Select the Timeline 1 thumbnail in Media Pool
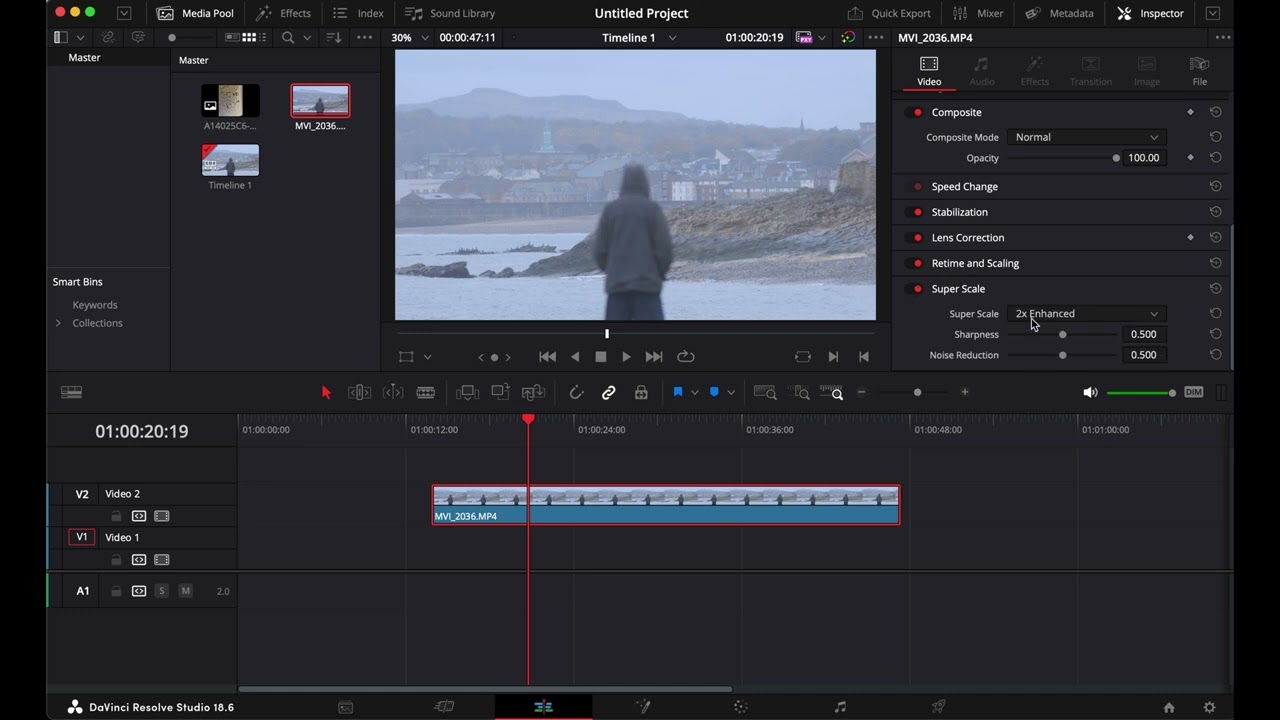Viewport: 1280px width, 720px height. tap(230, 160)
